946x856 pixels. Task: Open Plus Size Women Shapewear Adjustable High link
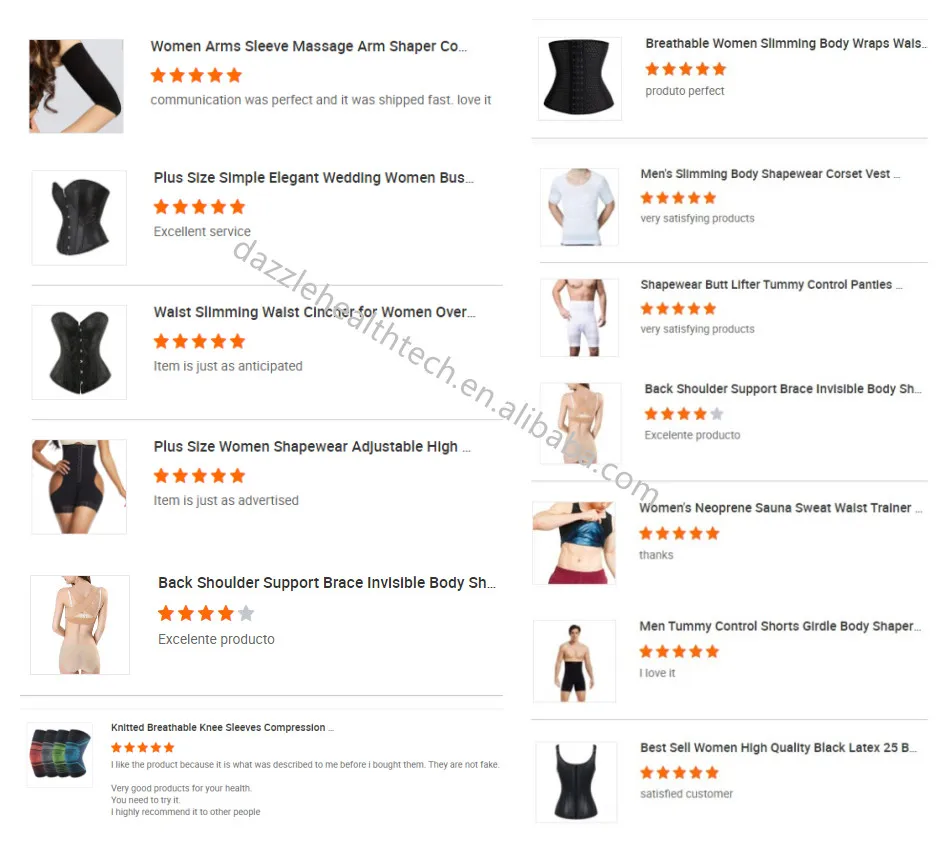[x=311, y=446]
